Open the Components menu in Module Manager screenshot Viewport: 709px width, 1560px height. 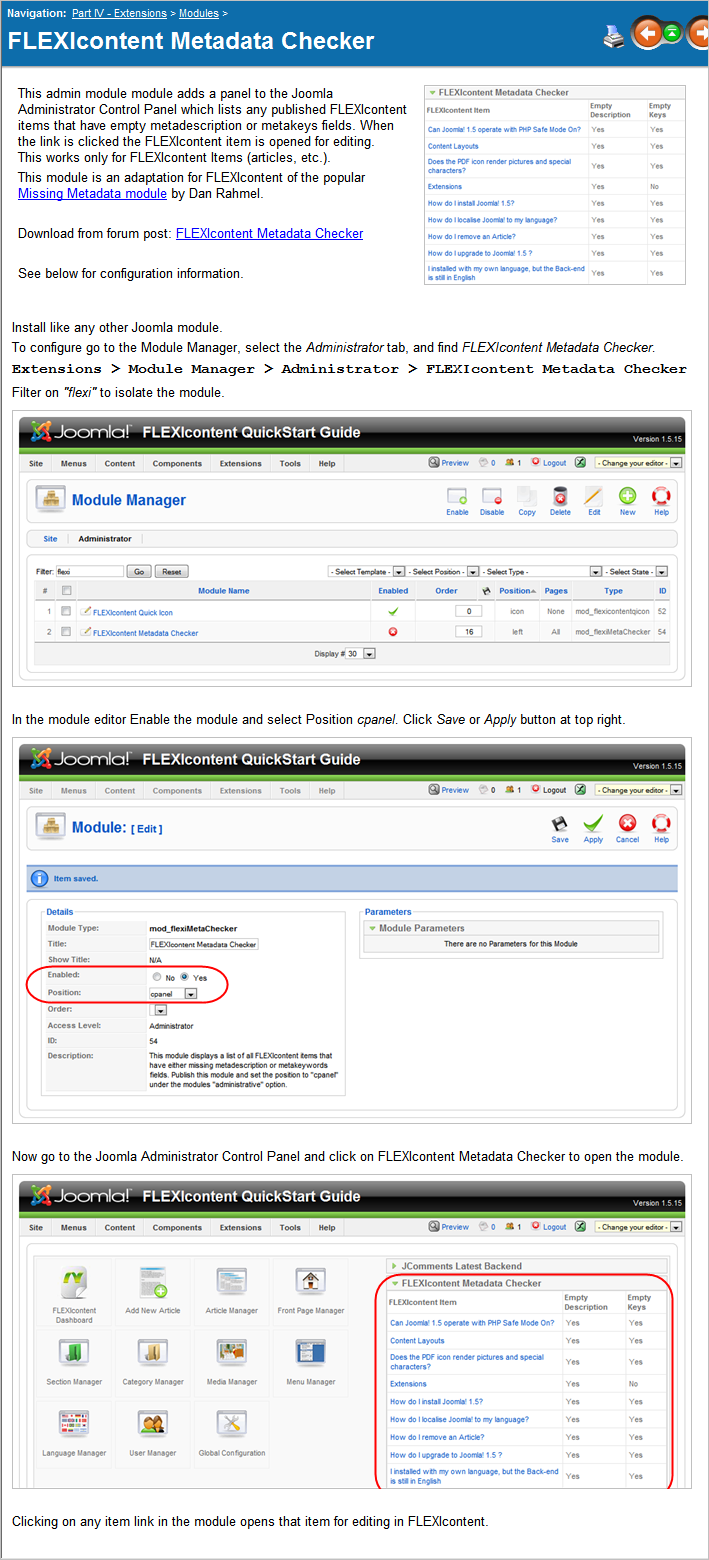pos(177,463)
